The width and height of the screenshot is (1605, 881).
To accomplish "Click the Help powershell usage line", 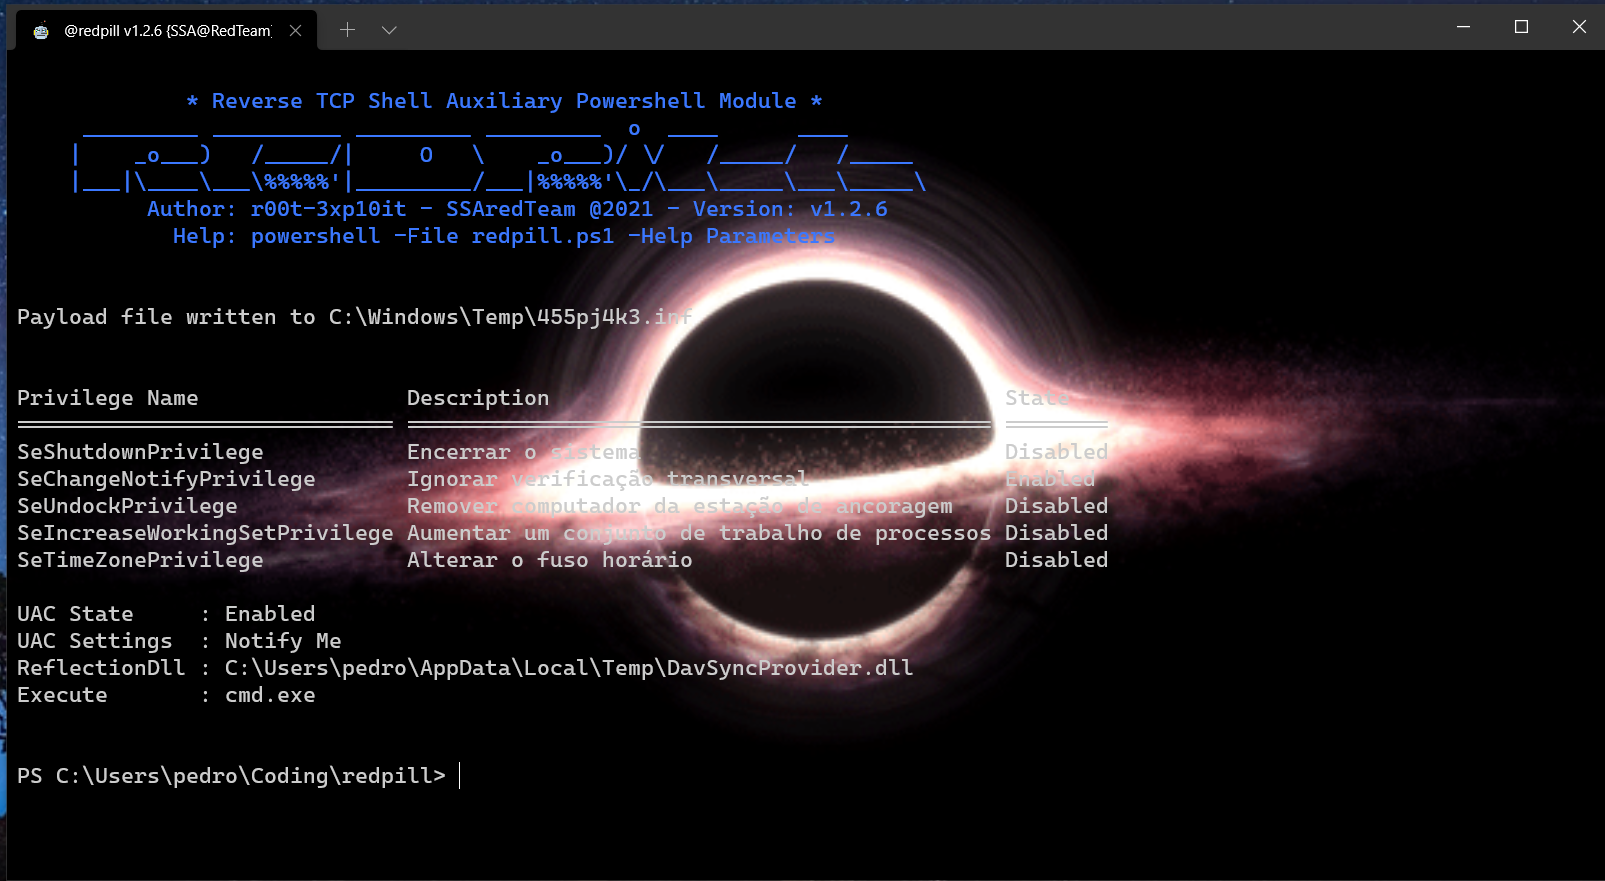I will pyautogui.click(x=504, y=236).
